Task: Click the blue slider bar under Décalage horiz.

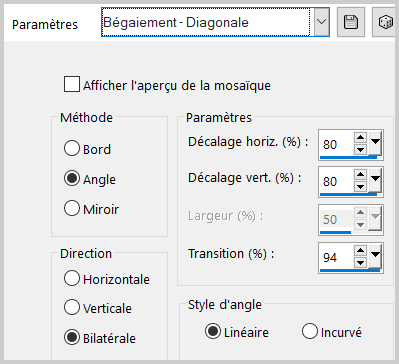Action: 348,157
